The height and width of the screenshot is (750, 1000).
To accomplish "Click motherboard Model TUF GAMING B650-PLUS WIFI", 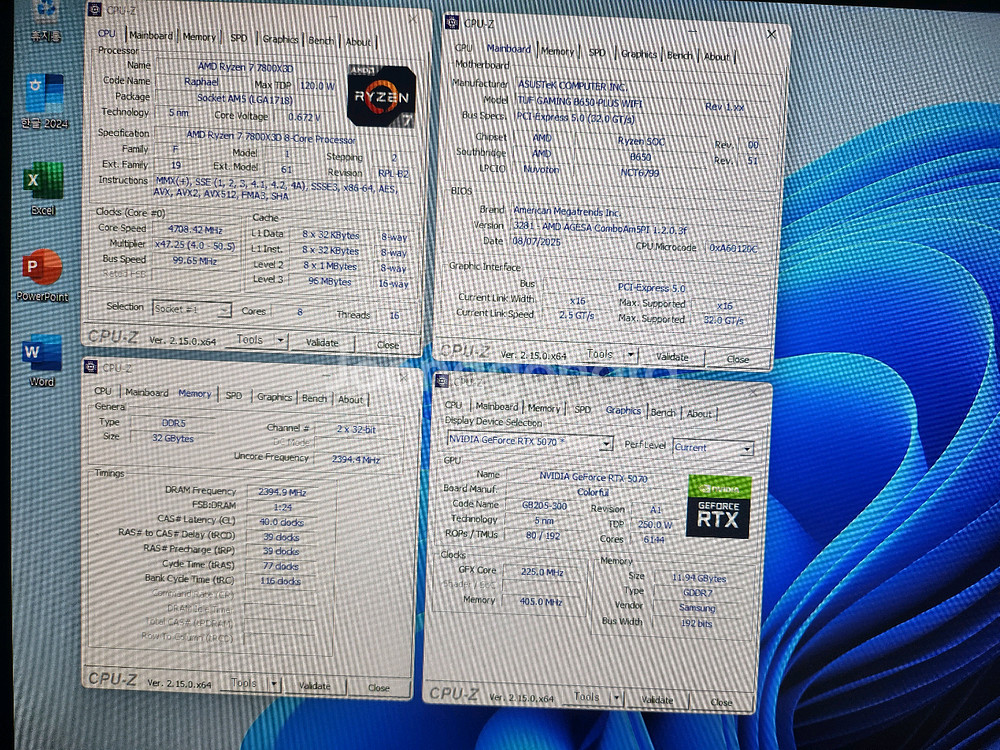I will click(580, 101).
